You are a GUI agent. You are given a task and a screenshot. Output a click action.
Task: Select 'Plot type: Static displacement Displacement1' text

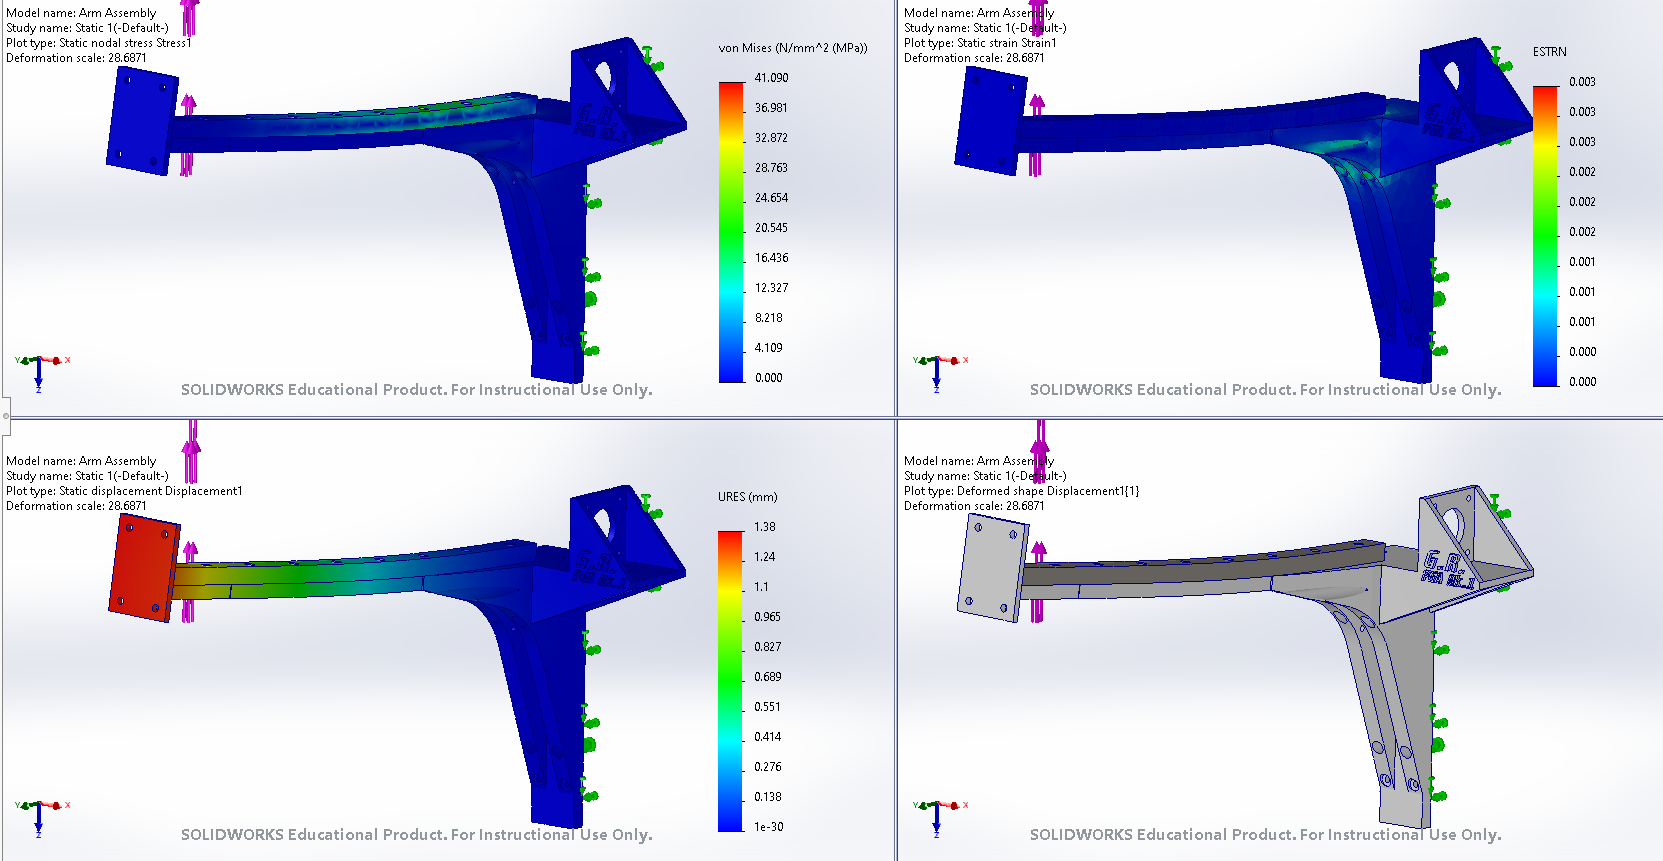124,491
